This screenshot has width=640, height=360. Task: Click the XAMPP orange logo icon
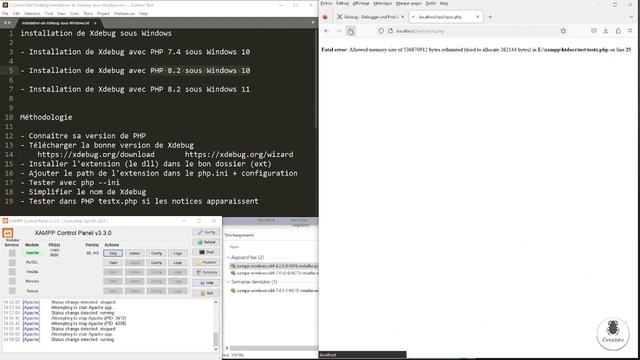tap(8, 233)
